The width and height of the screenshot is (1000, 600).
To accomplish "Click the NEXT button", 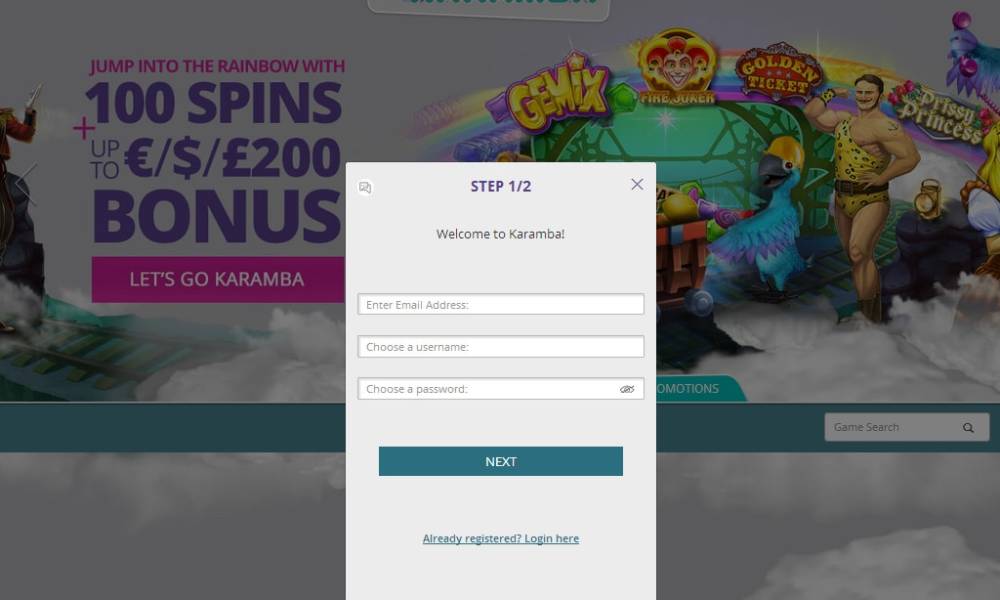I will [501, 461].
